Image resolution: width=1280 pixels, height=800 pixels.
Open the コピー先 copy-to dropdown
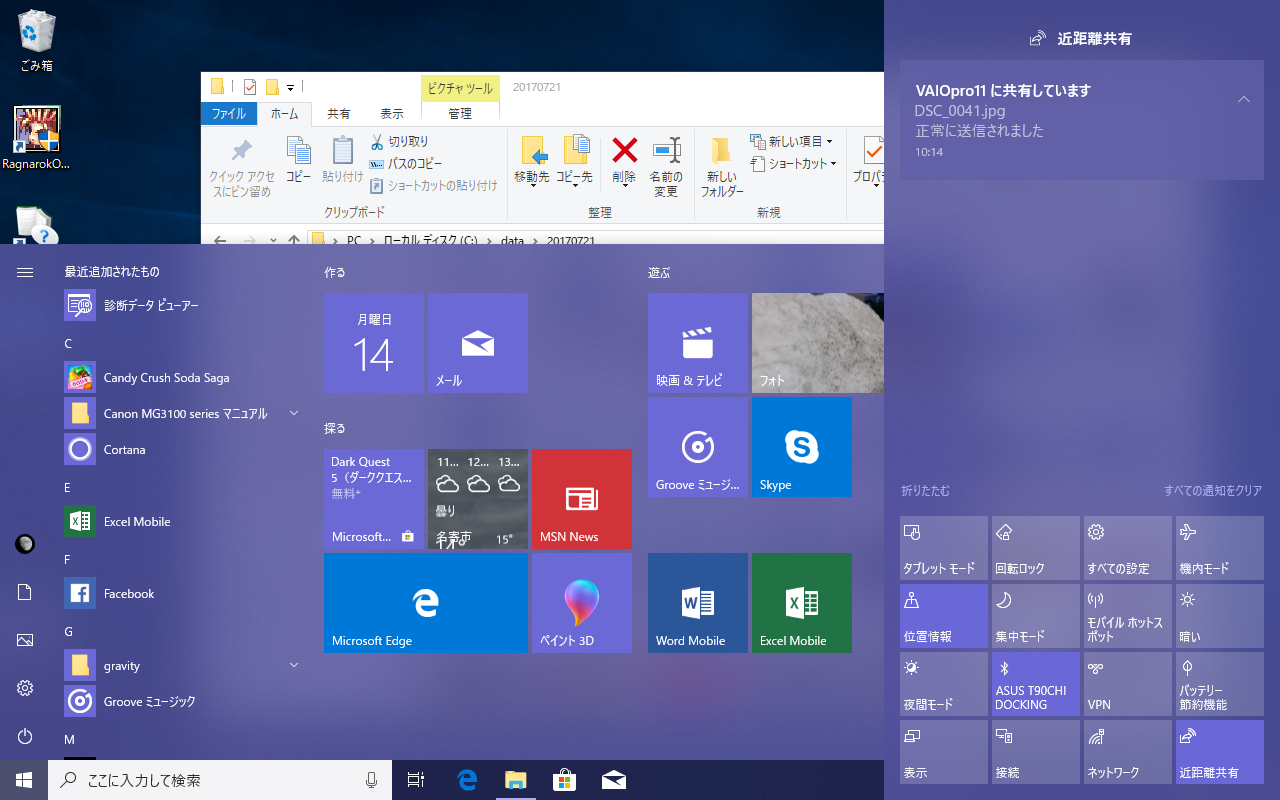pyautogui.click(x=574, y=162)
